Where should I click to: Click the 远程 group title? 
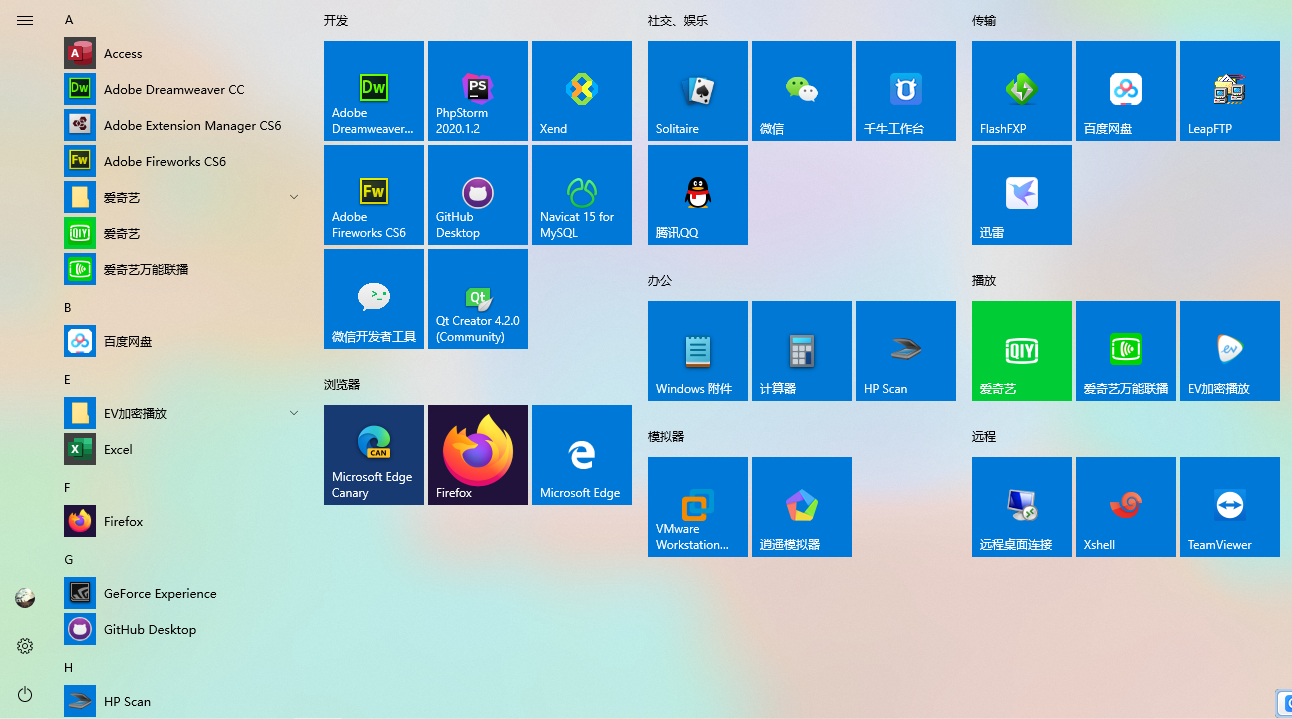(x=984, y=436)
